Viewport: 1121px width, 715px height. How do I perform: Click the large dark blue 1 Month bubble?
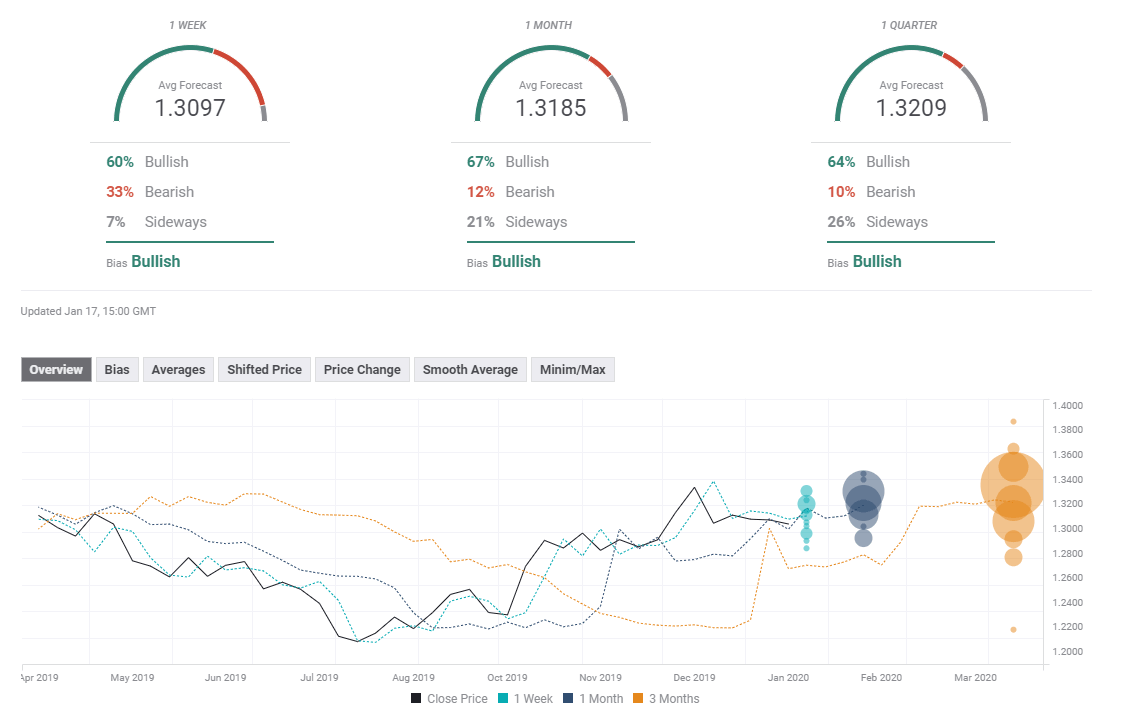pos(863,492)
